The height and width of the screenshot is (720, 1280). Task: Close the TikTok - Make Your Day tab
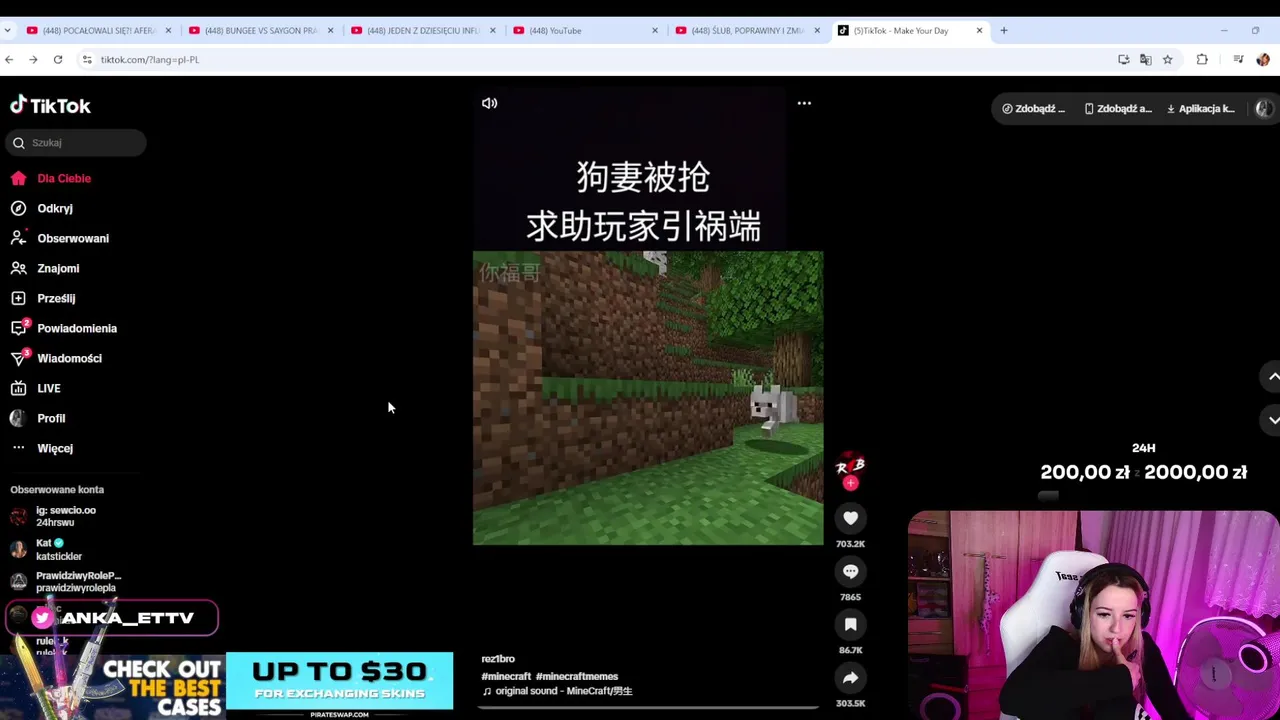979,30
